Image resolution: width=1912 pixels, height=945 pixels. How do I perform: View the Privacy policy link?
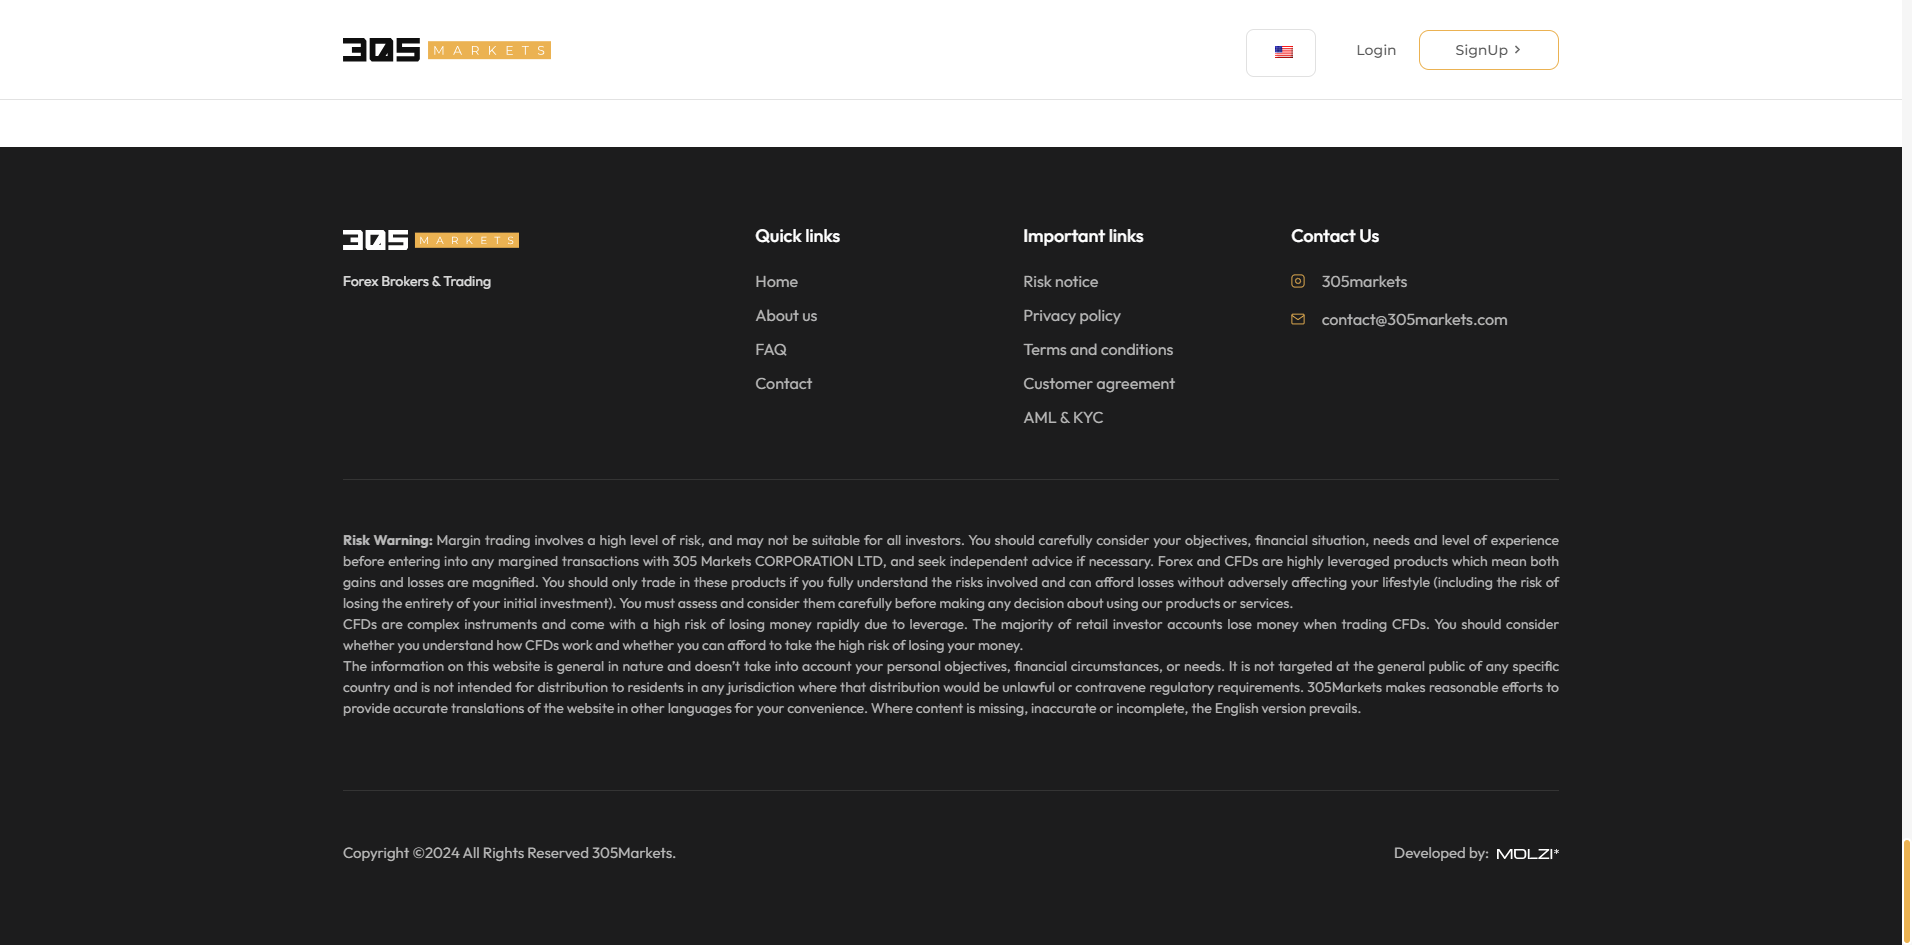(x=1071, y=316)
